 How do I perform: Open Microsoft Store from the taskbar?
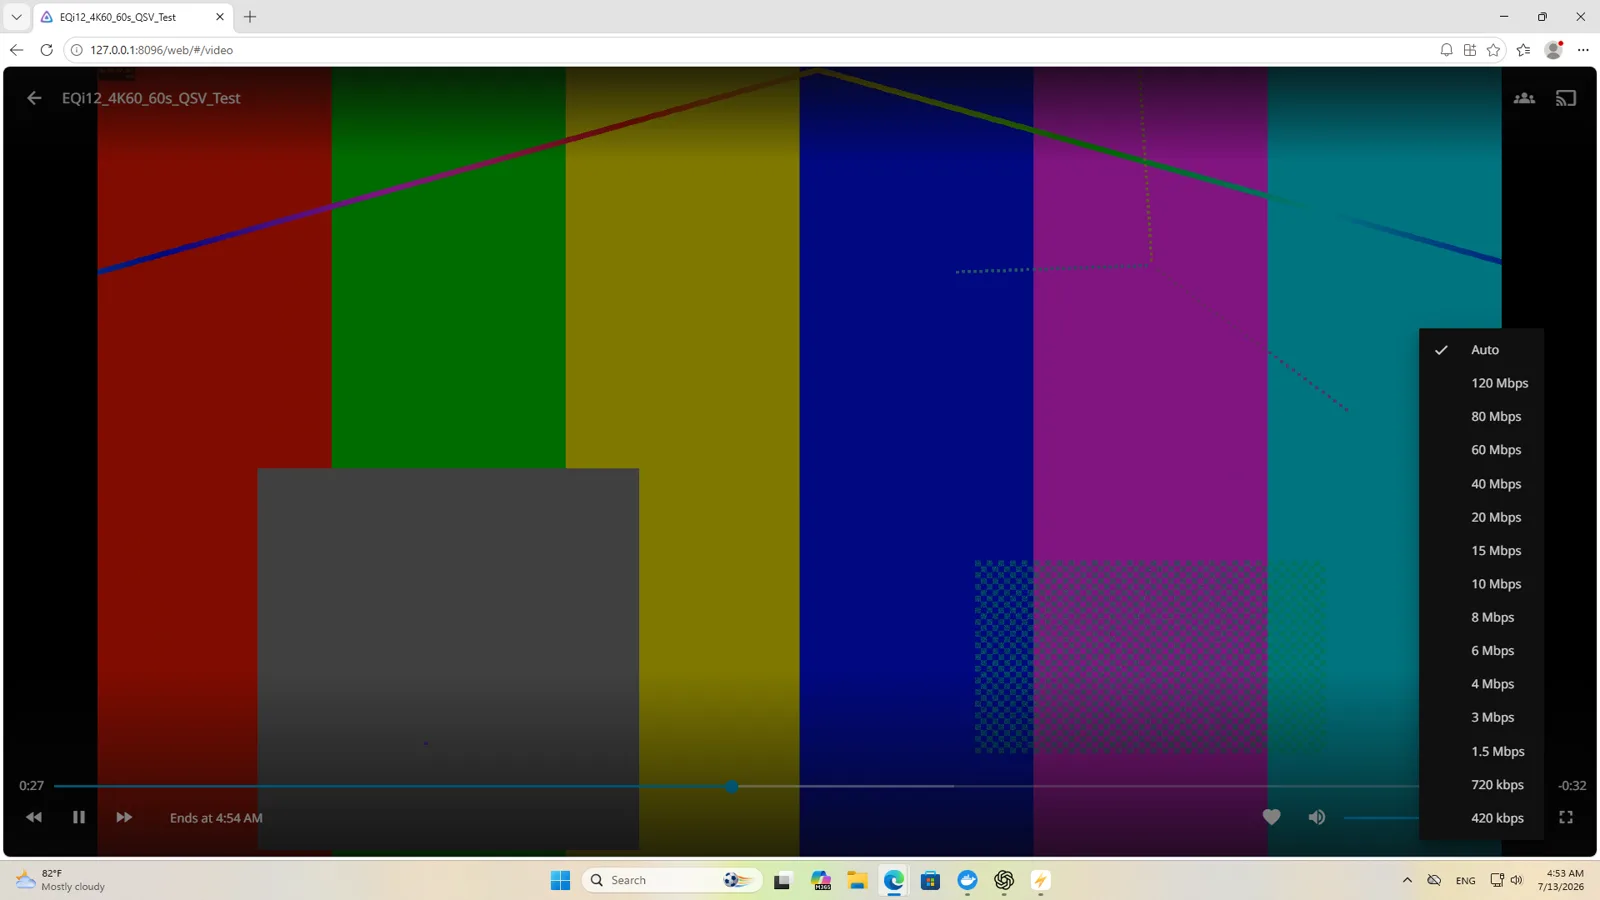[931, 880]
